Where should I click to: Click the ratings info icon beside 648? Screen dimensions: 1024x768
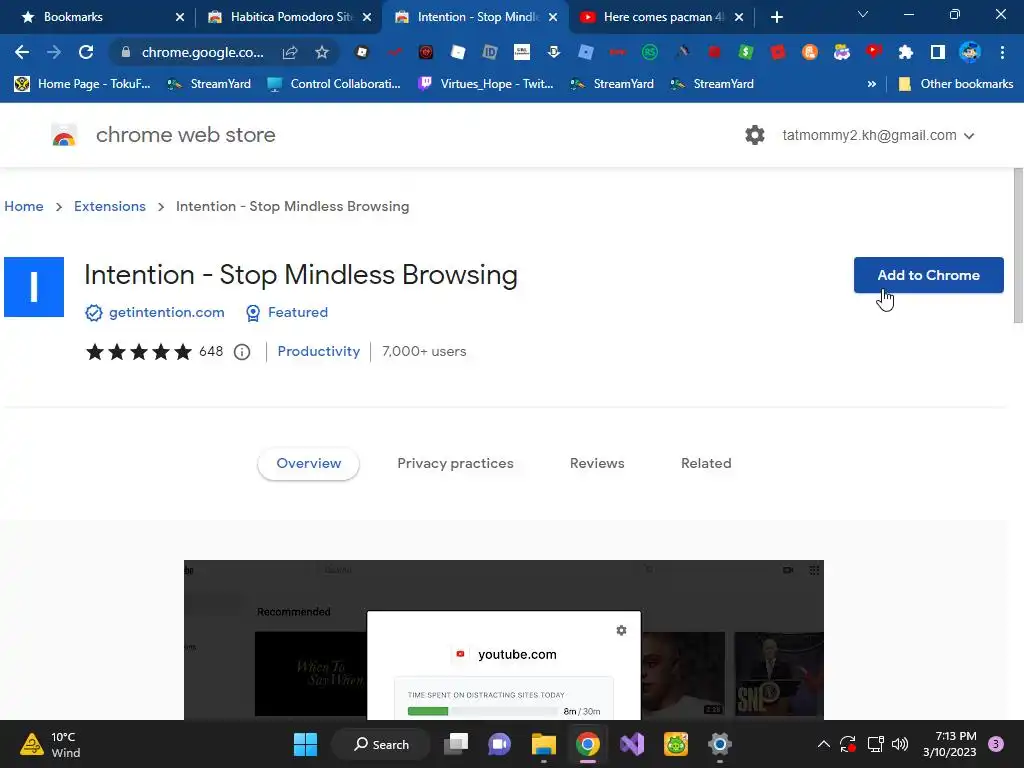coord(242,352)
